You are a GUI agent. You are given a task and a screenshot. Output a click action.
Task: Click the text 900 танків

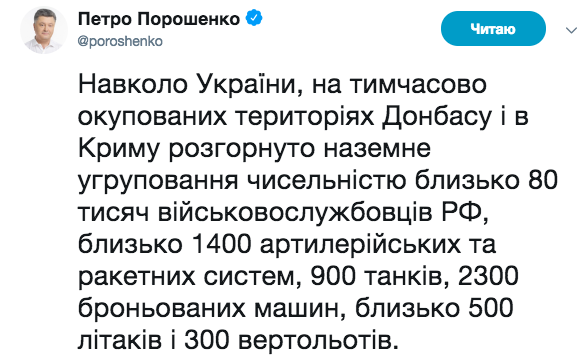[x=376, y=276]
